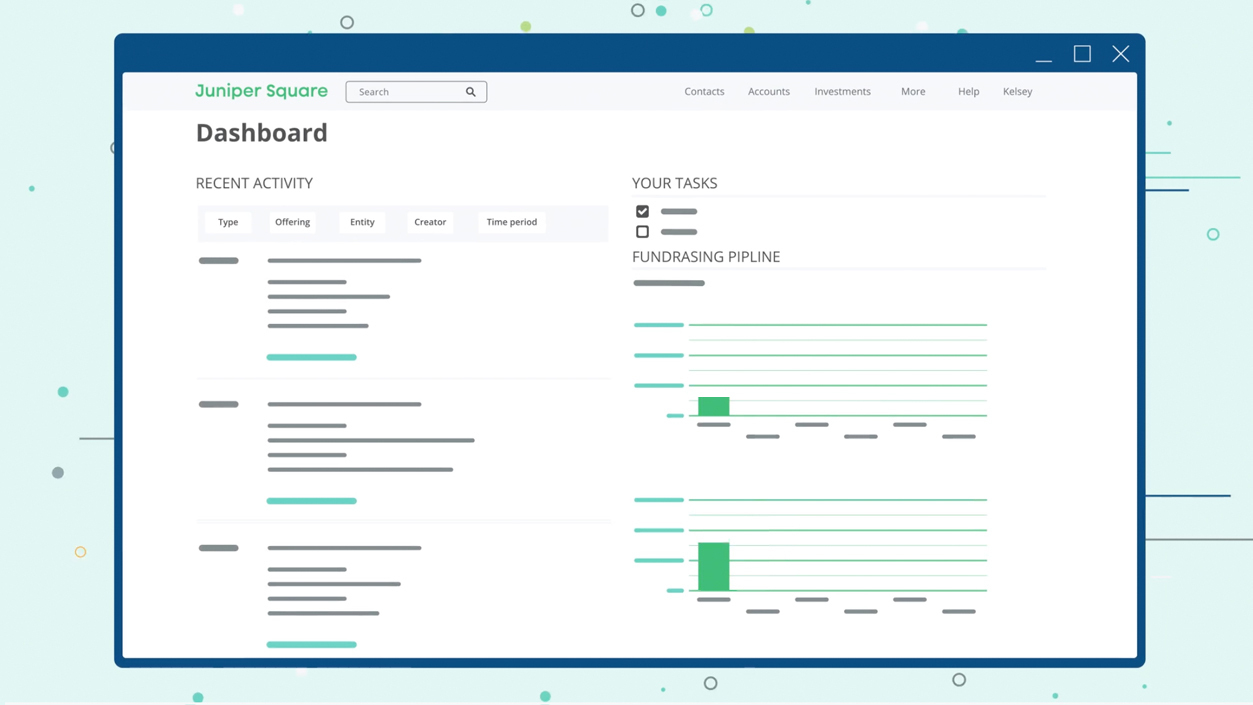
Task: Open the Time period filter
Action: click(x=511, y=222)
